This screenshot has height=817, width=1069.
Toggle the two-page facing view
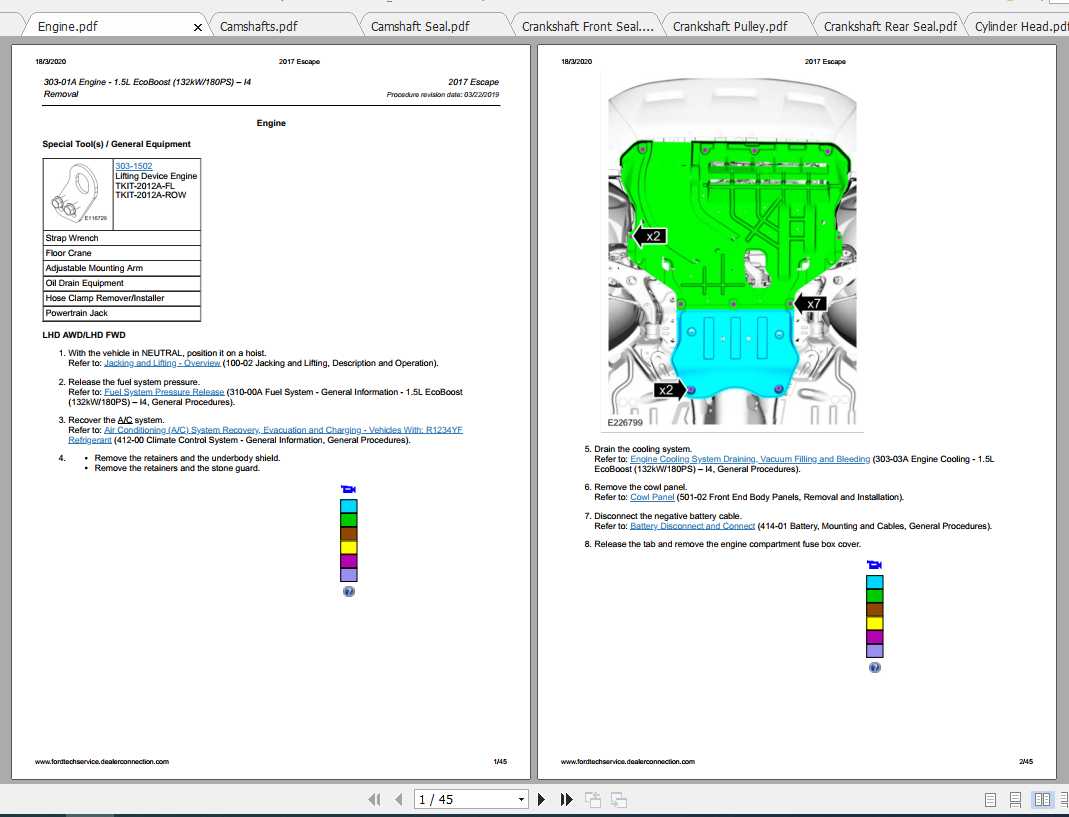(1042, 799)
